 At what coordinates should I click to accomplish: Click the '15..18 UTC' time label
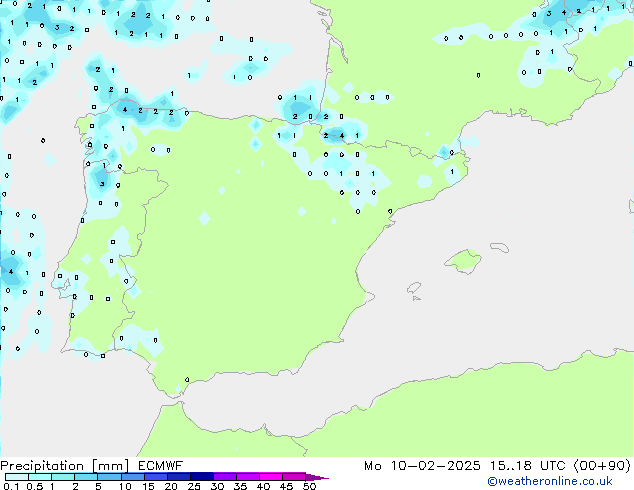[527, 466]
